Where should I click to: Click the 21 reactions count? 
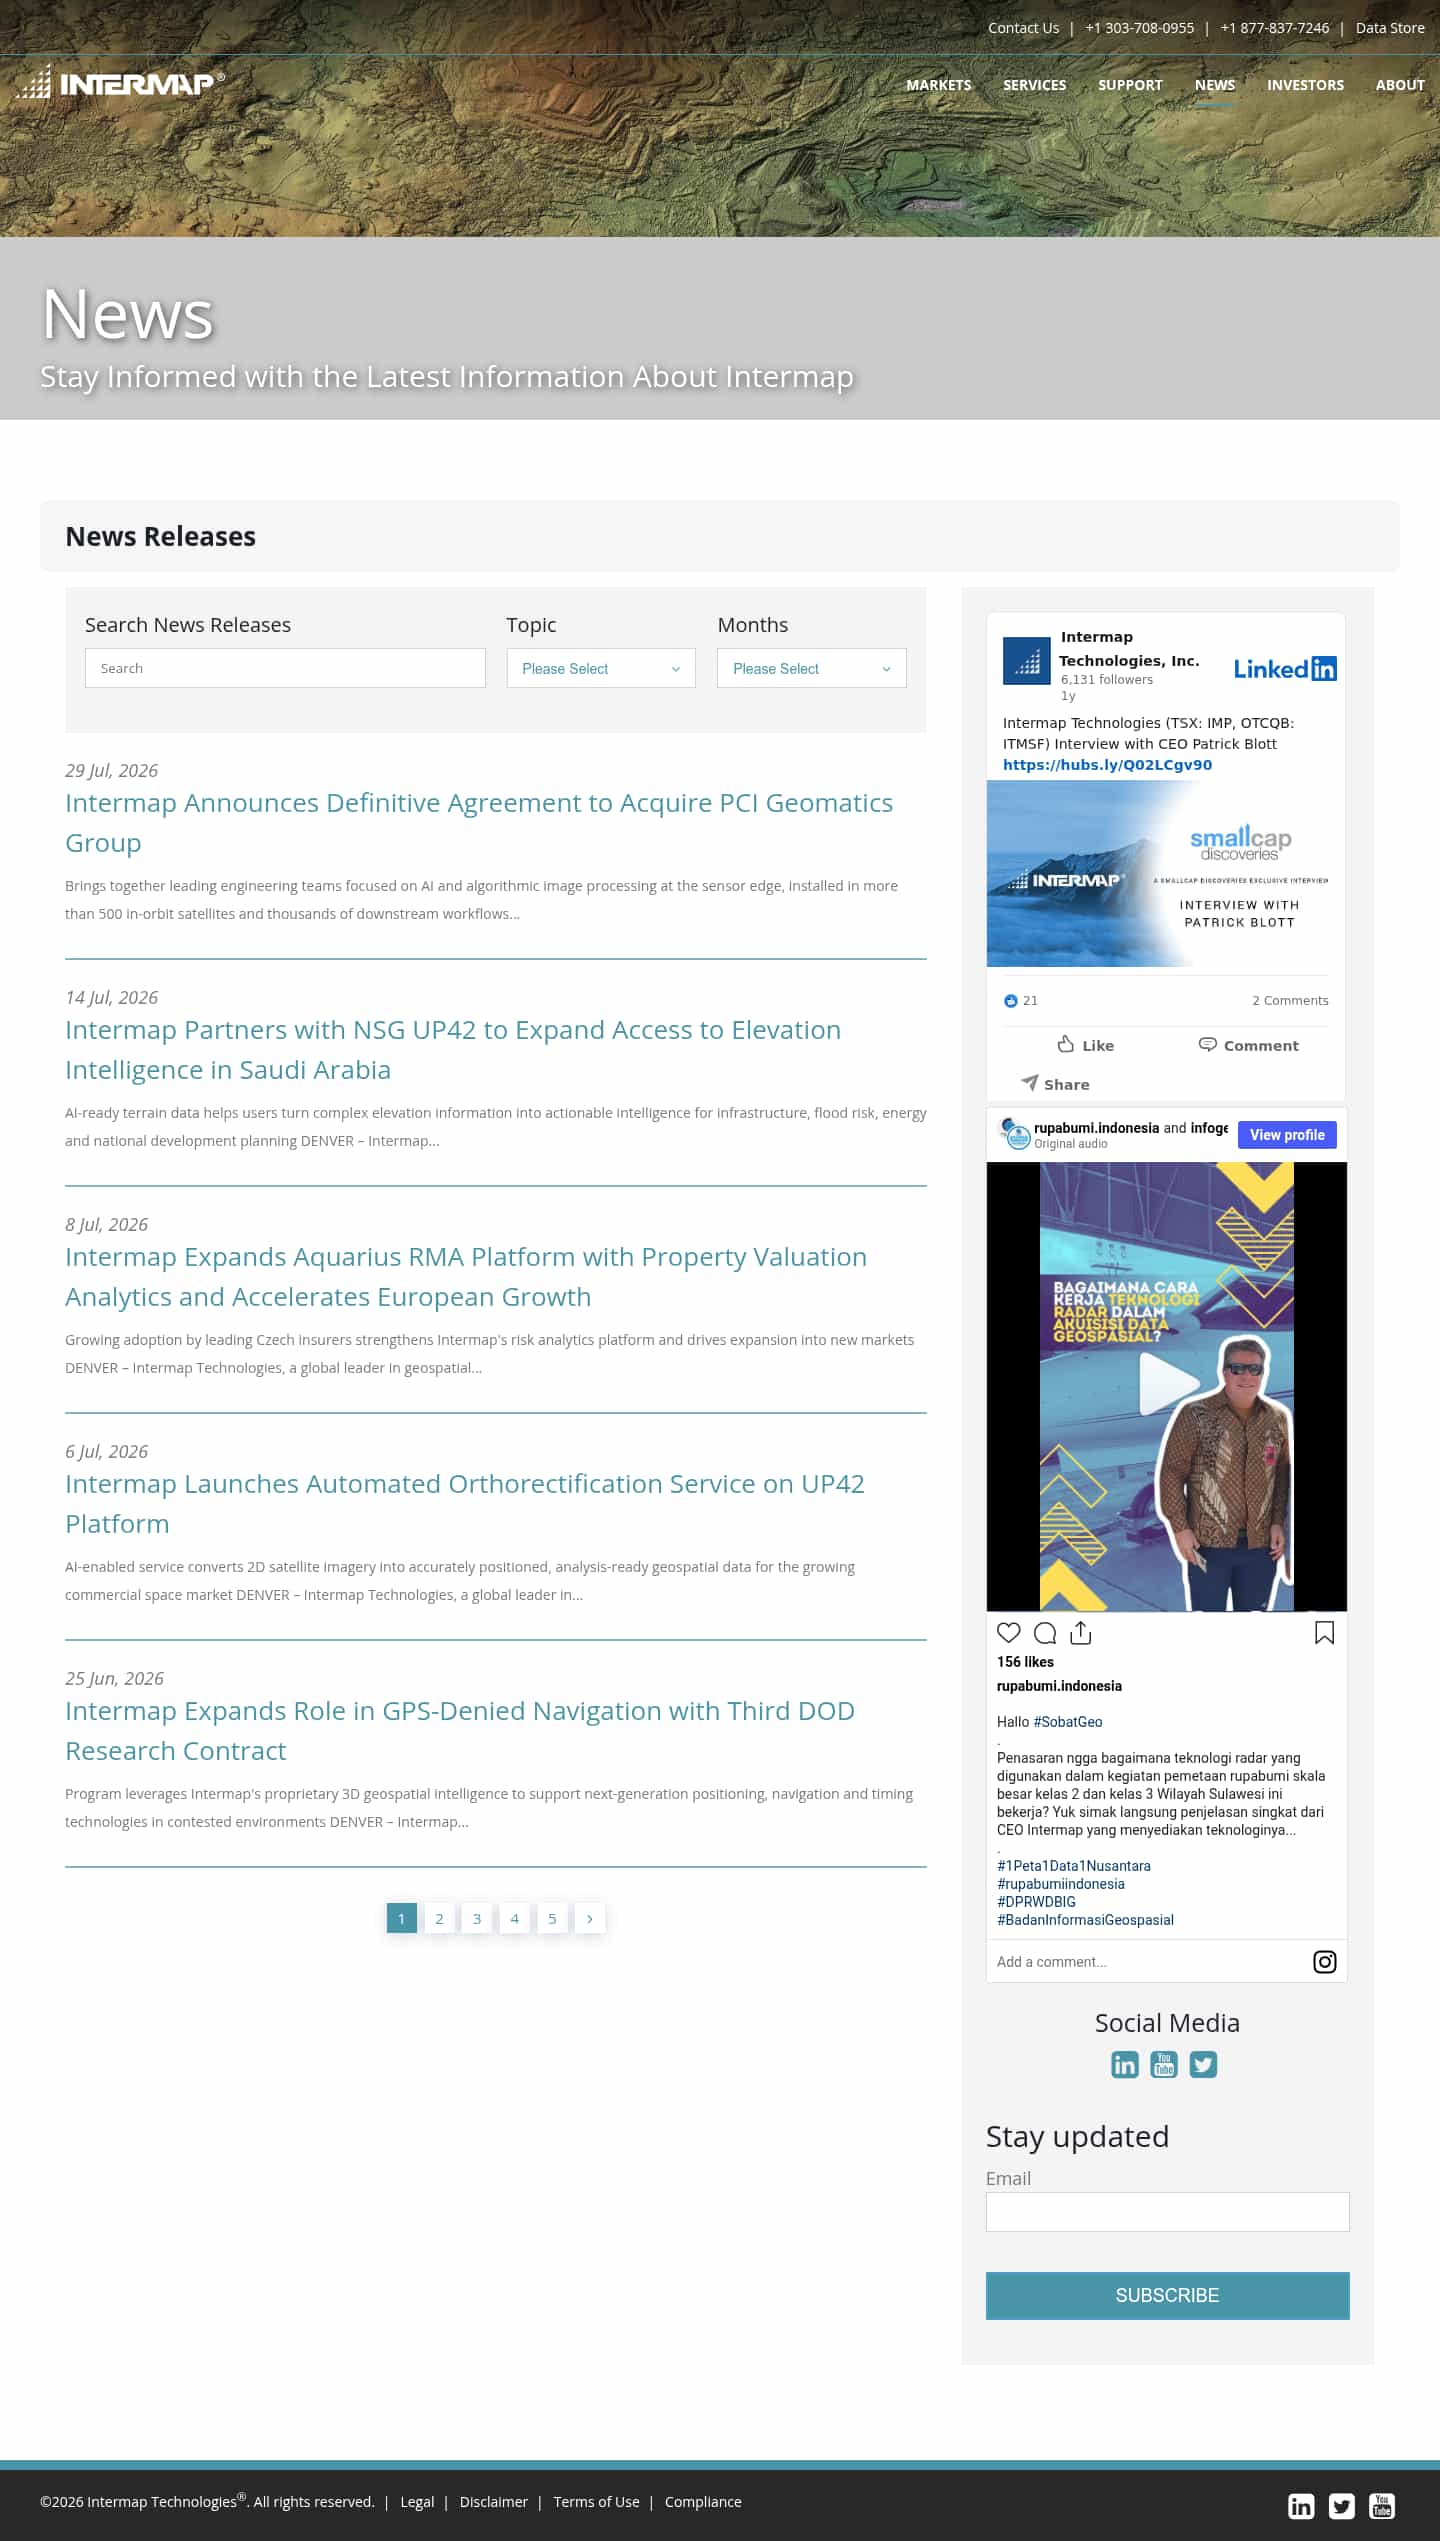tap(1021, 1000)
